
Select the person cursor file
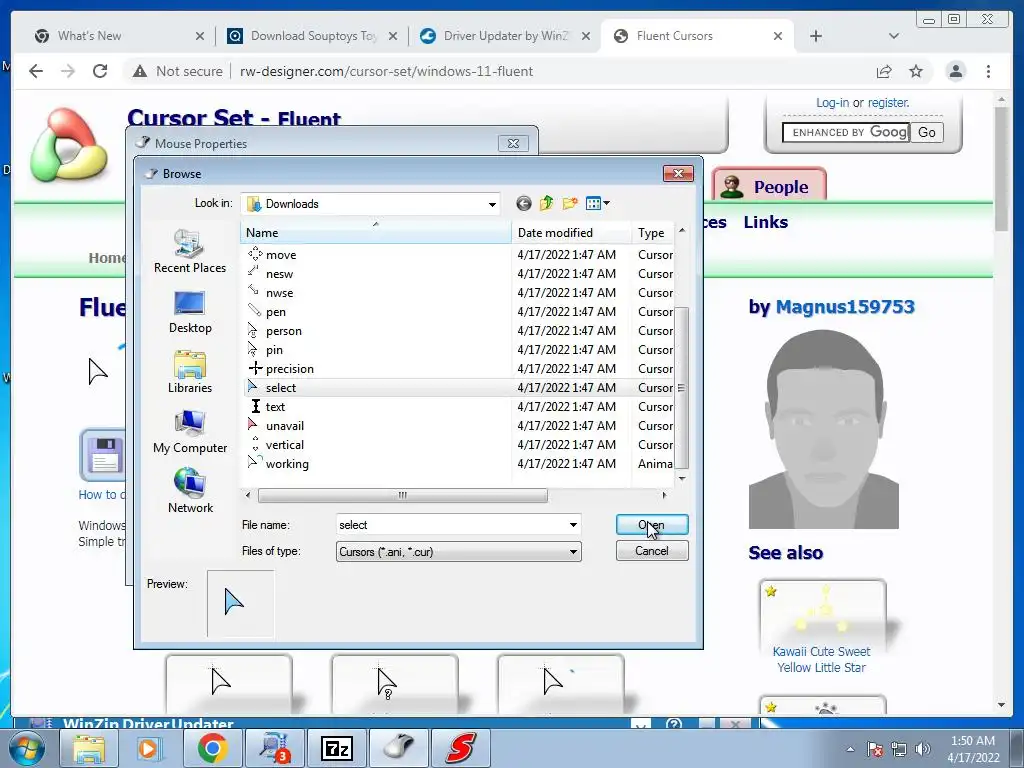[x=283, y=330]
